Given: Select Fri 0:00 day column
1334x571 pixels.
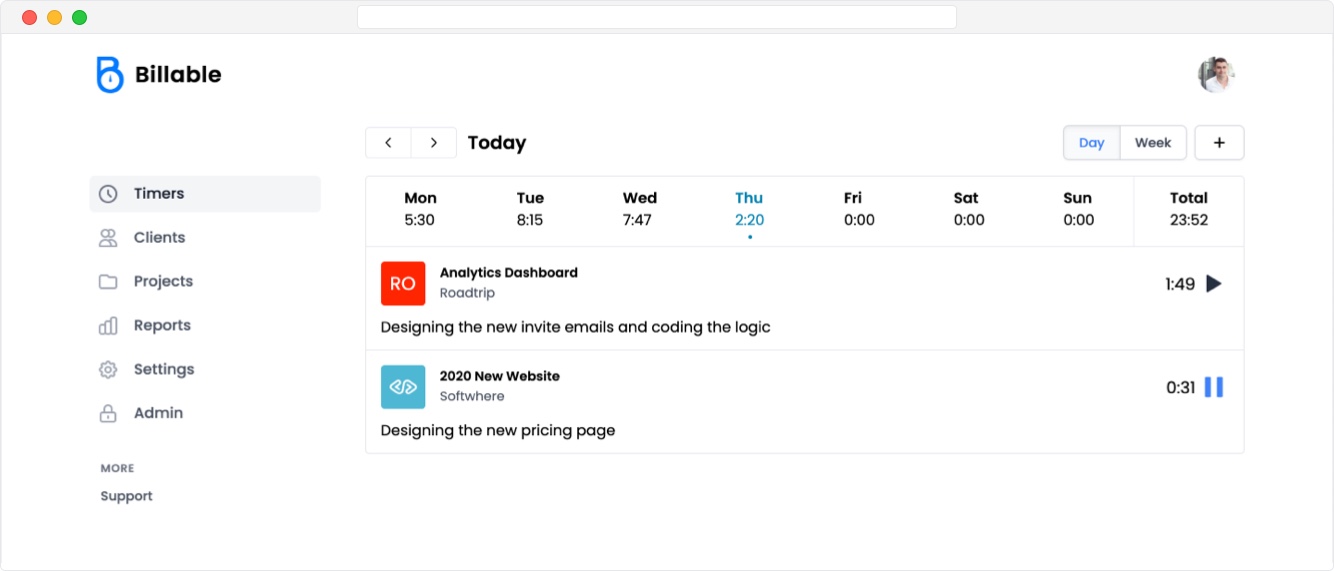Looking at the screenshot, I should pyautogui.click(x=859, y=209).
